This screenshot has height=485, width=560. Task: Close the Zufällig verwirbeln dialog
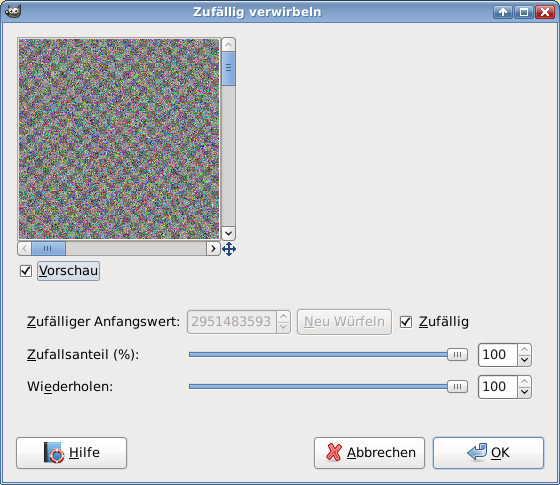tap(545, 12)
